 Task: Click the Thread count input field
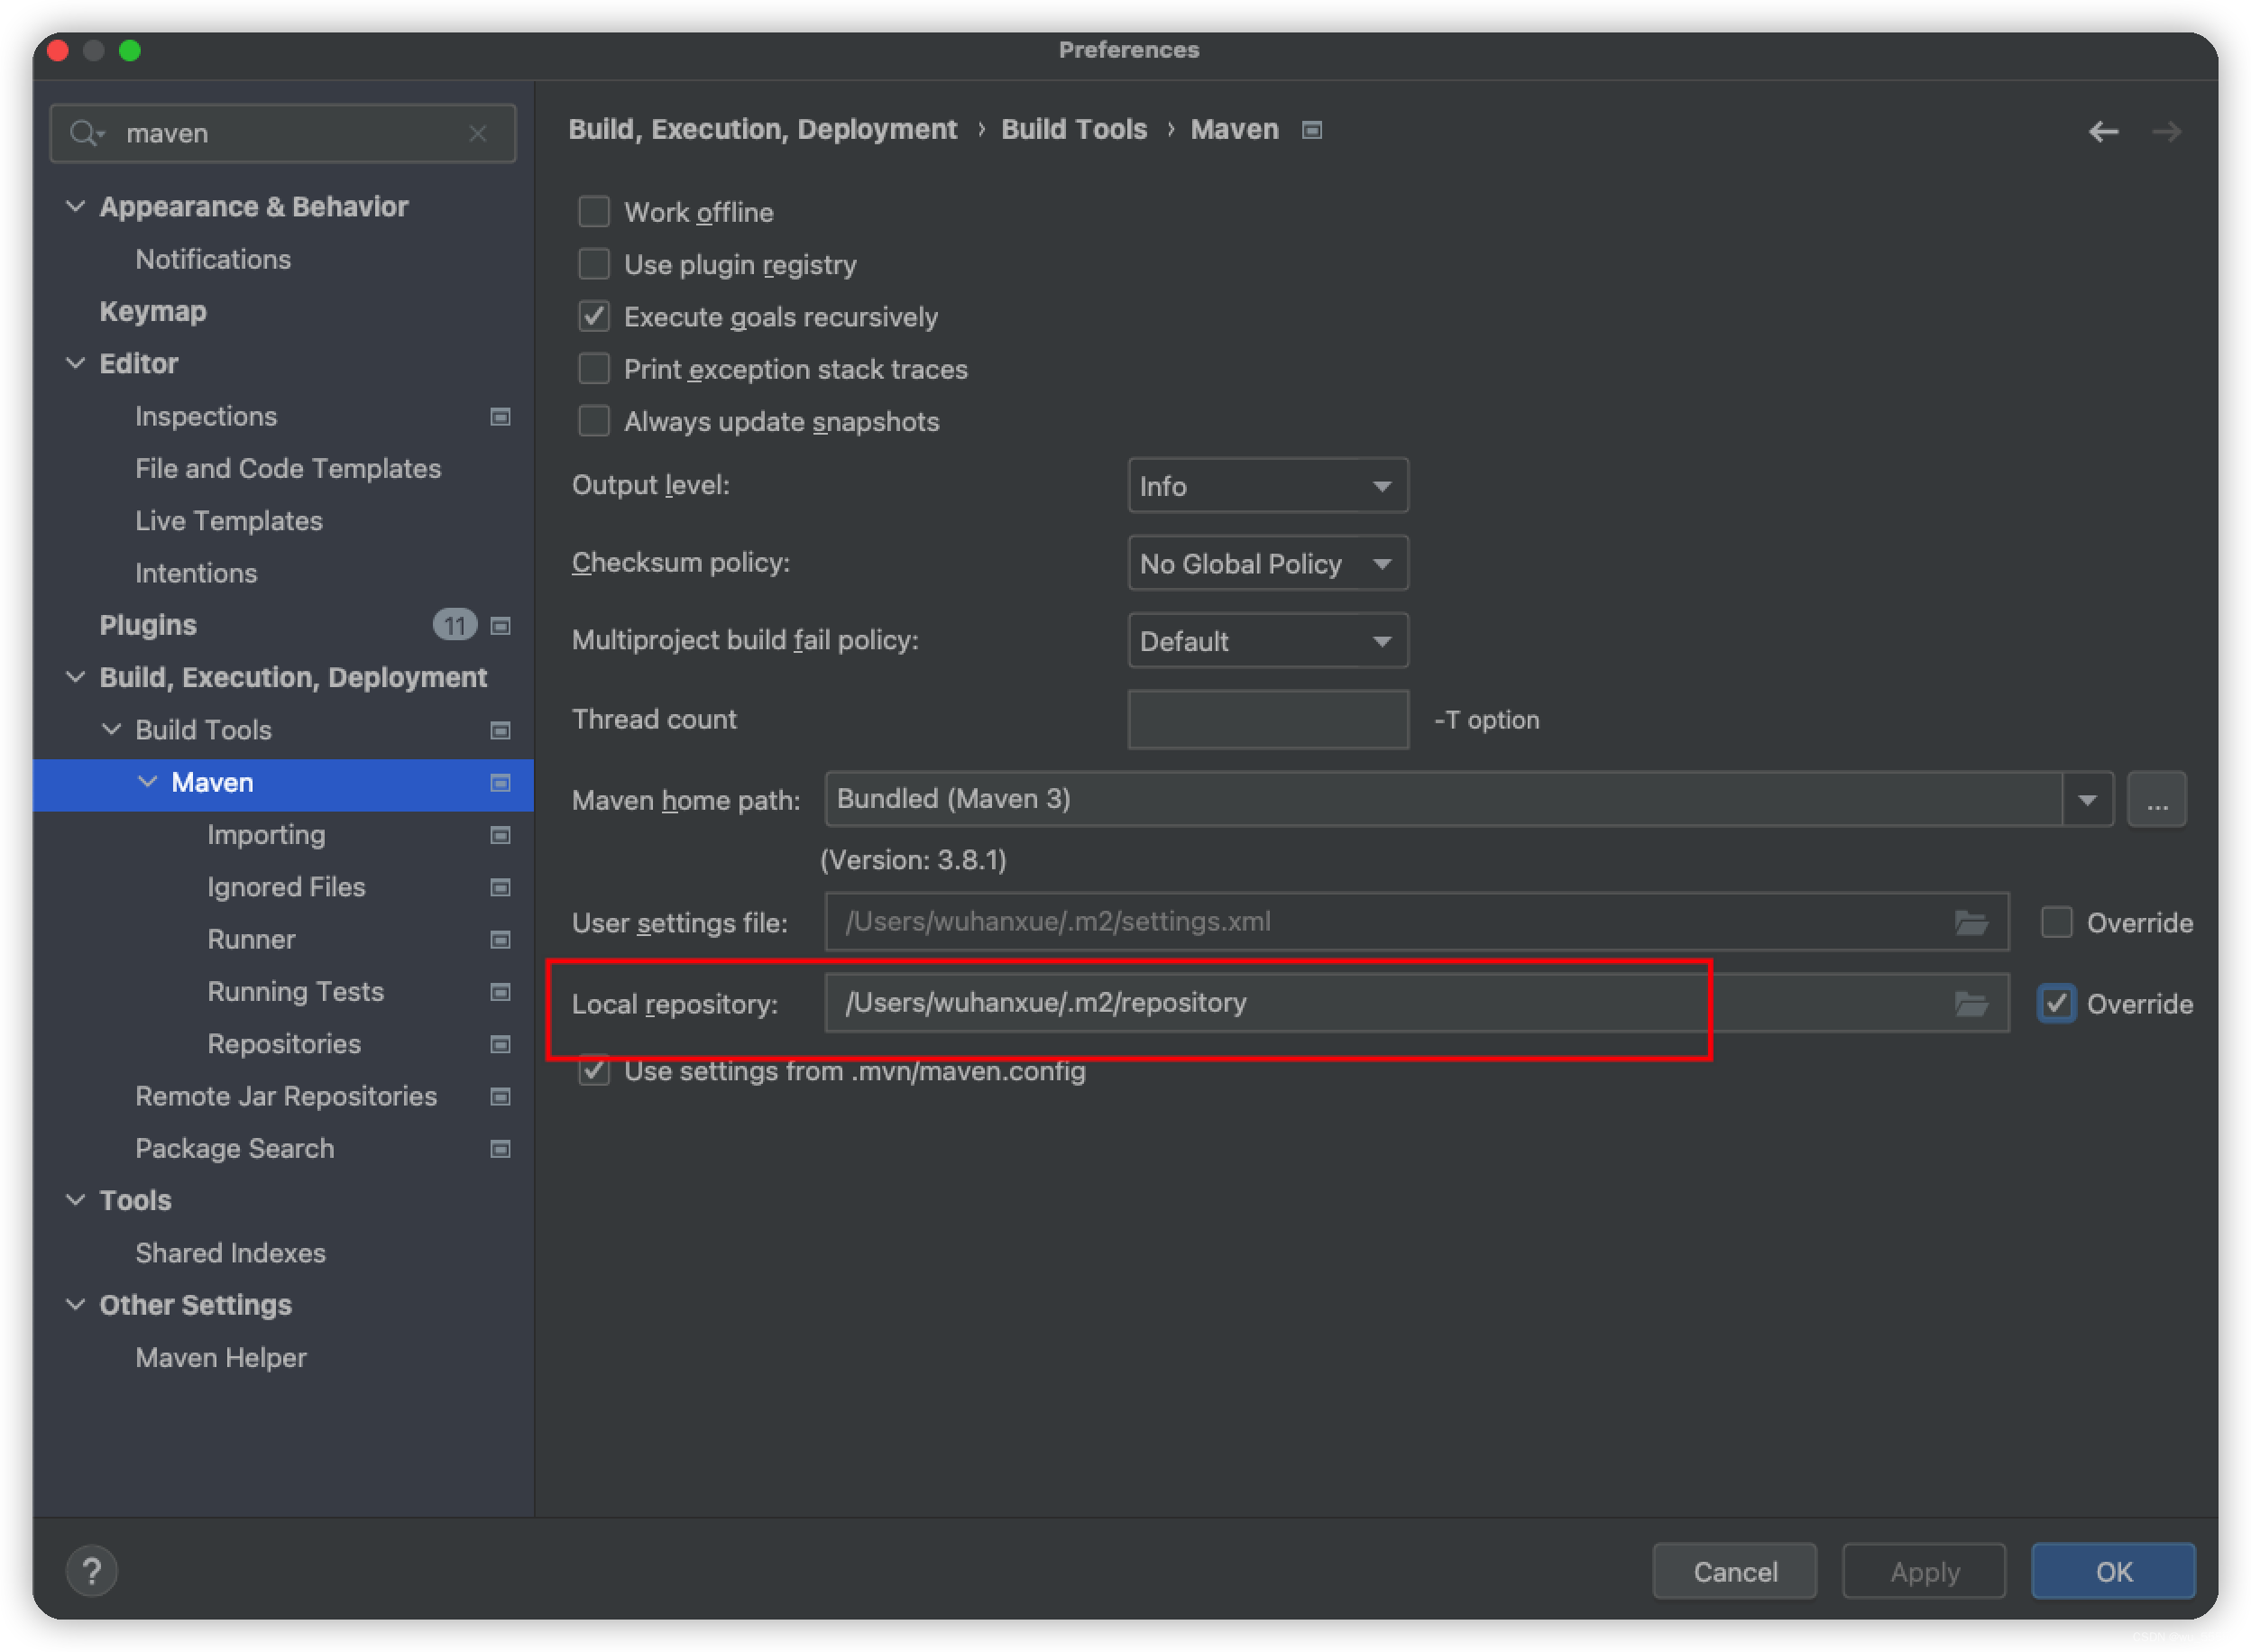(1267, 719)
